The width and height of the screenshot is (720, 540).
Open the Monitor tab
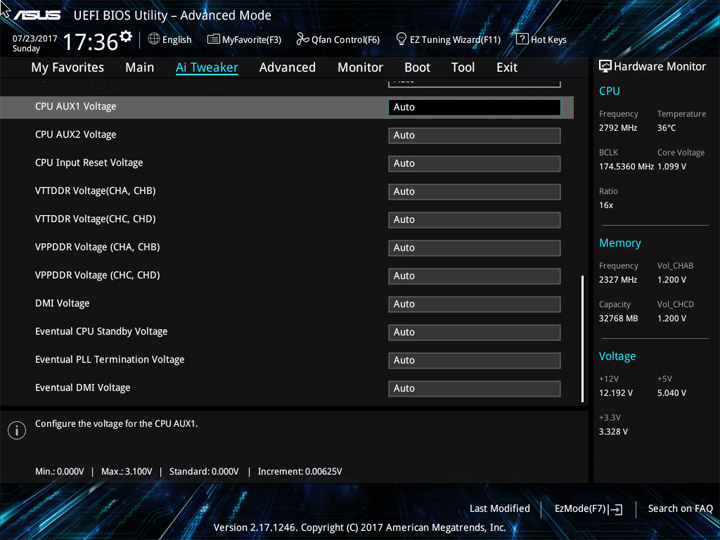click(x=360, y=68)
